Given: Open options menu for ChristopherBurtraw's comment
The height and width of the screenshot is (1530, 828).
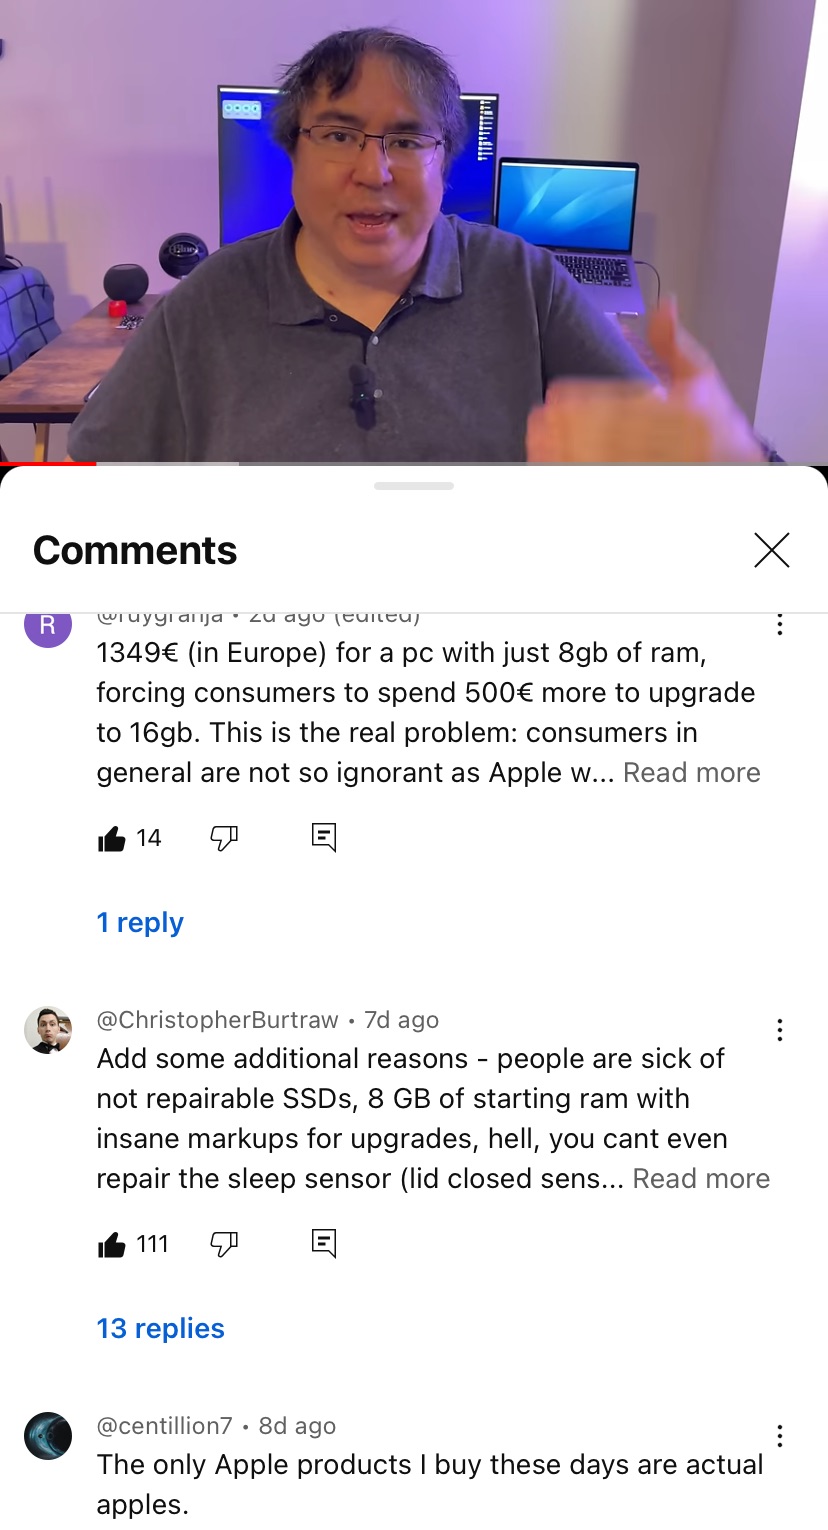Looking at the screenshot, I should tap(779, 1030).
